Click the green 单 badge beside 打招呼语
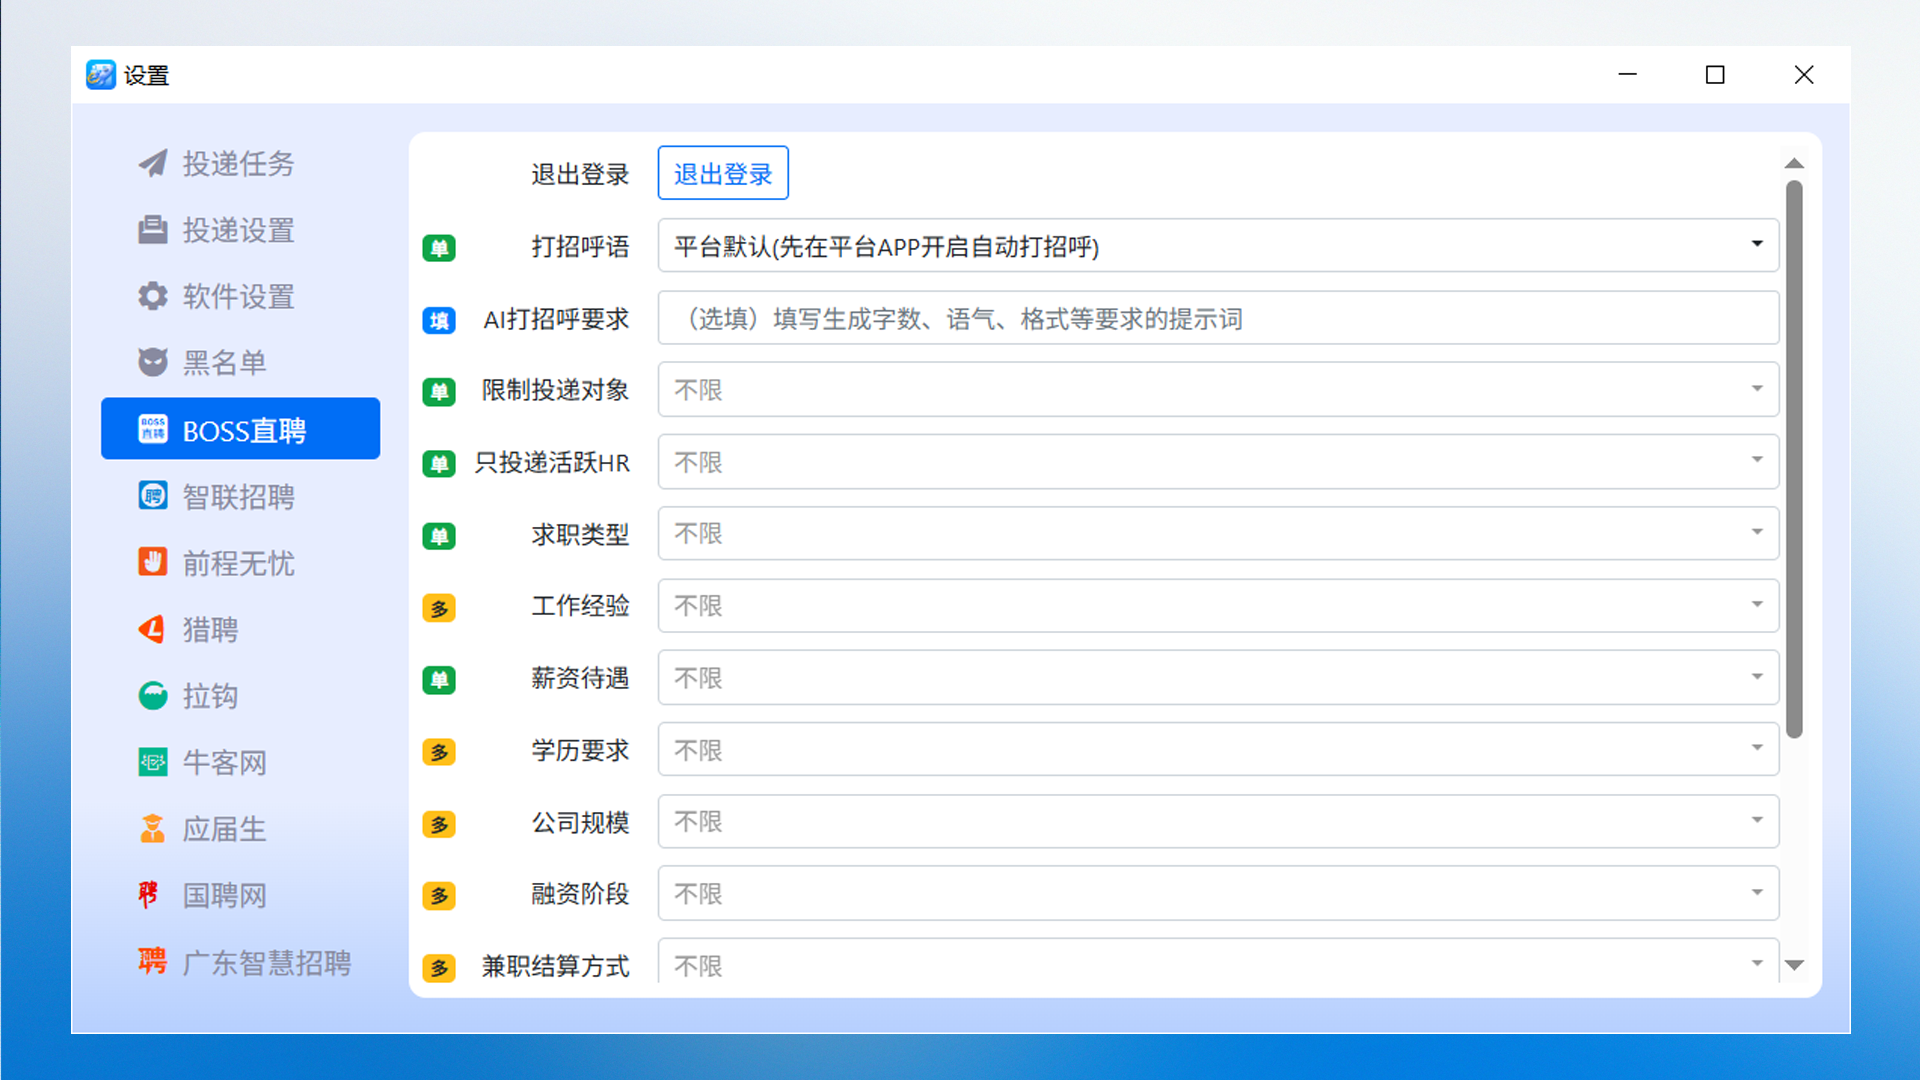This screenshot has width=1920, height=1080. click(439, 247)
